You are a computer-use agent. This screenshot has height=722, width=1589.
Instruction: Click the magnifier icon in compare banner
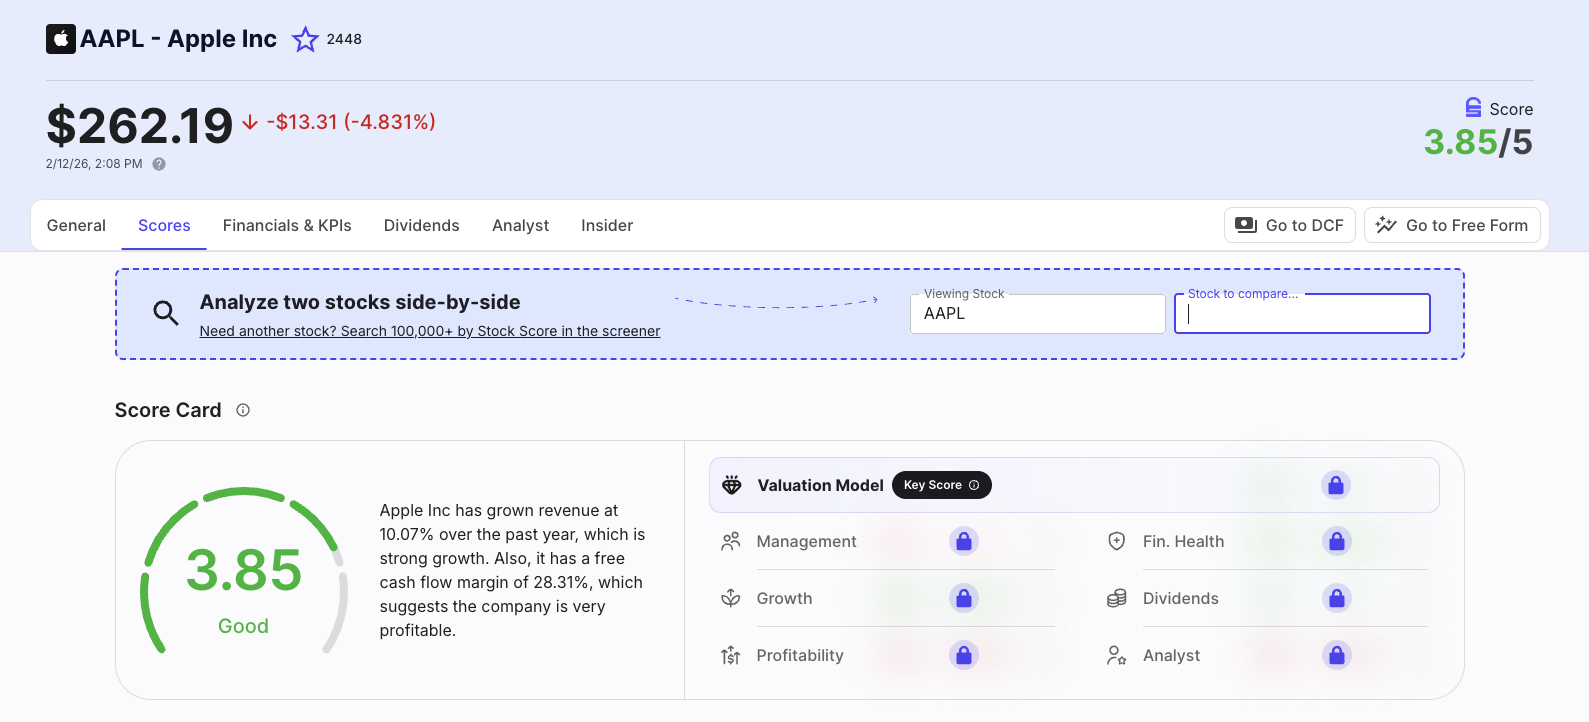pos(166,313)
